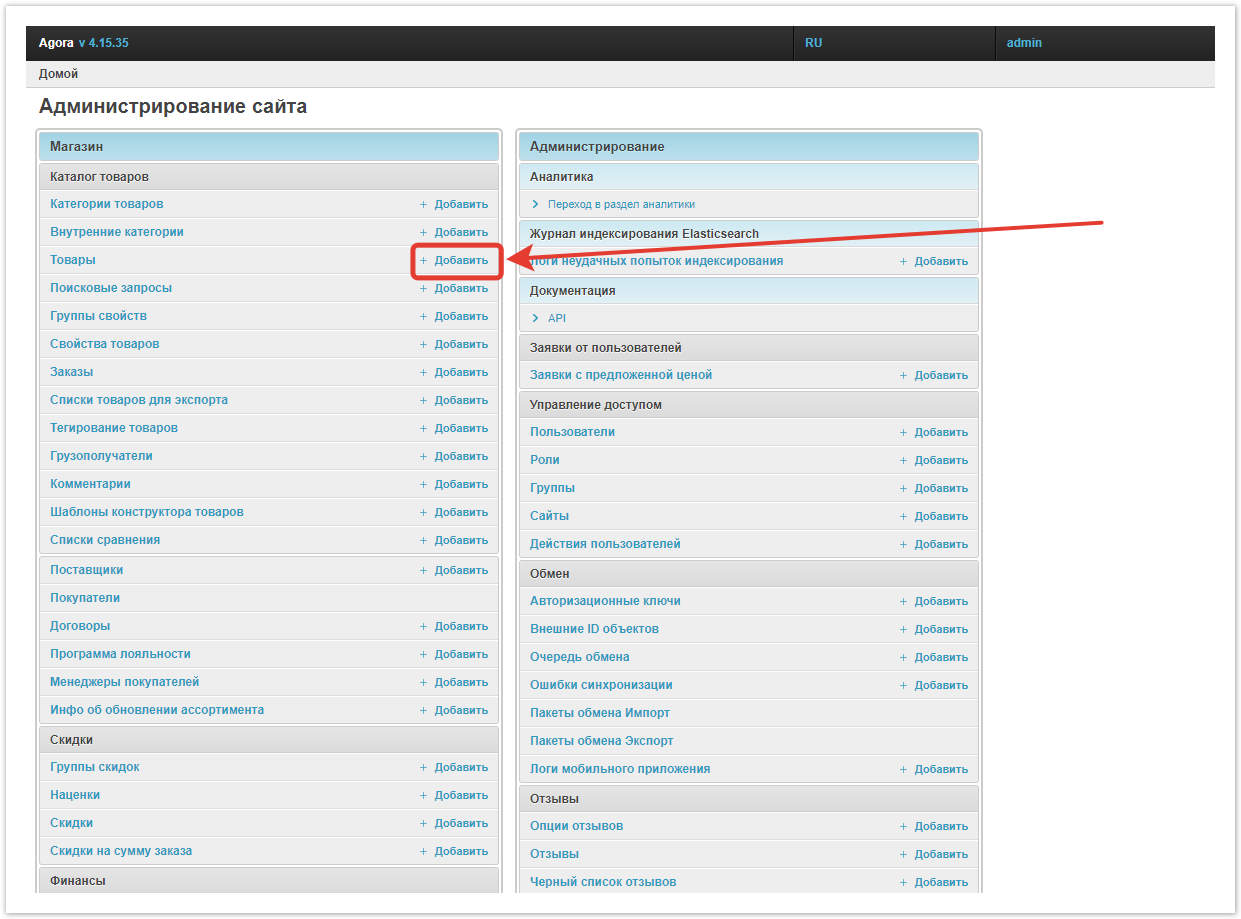The height and width of the screenshot is (919, 1241).
Task: Click the plus icon for Роли
Action: [x=903, y=461]
